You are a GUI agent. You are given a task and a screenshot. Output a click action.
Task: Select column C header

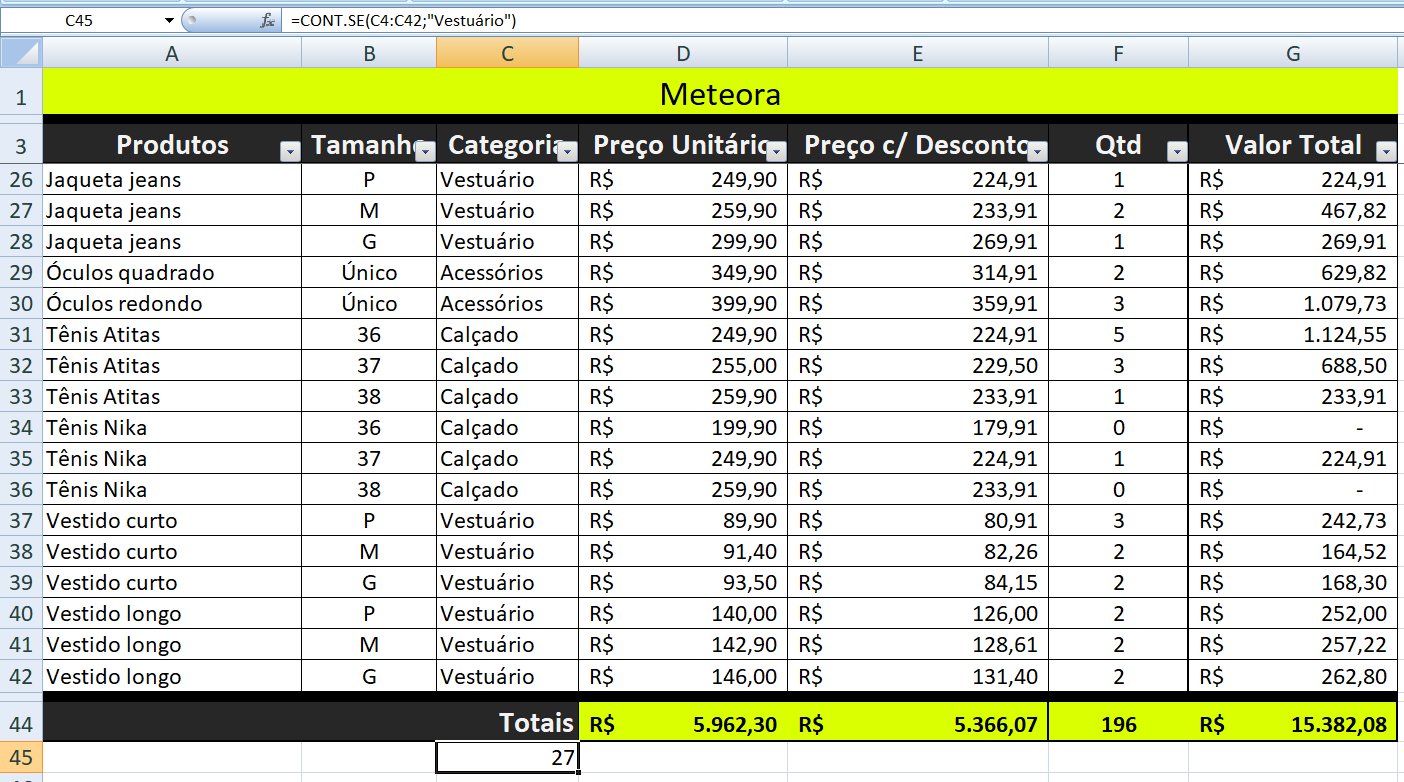coord(507,54)
